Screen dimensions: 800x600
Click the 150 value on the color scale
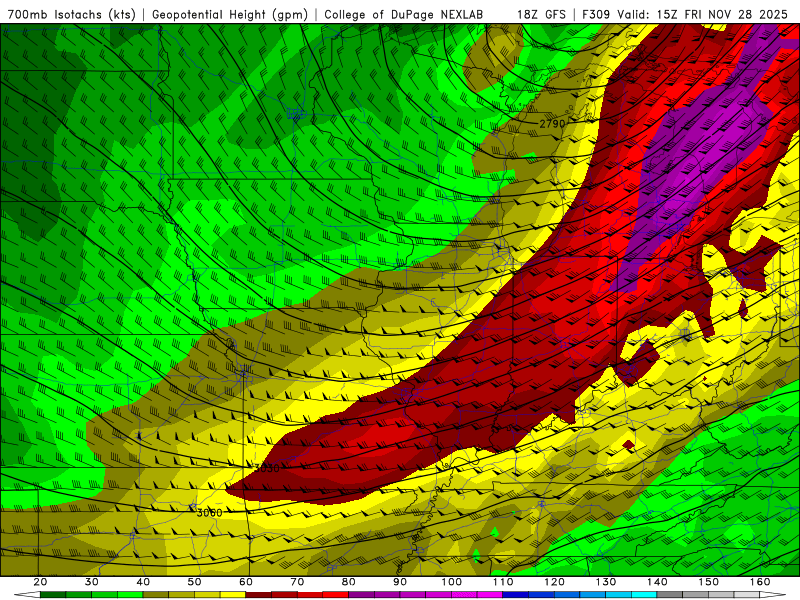[x=709, y=582]
